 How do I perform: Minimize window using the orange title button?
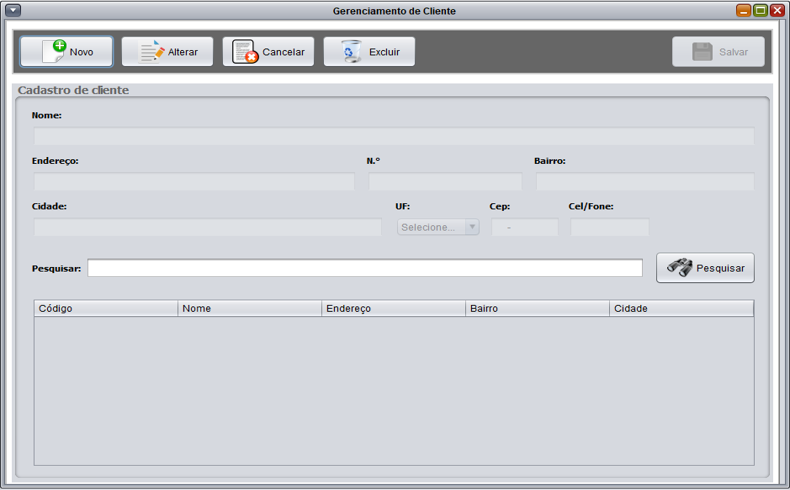point(744,11)
